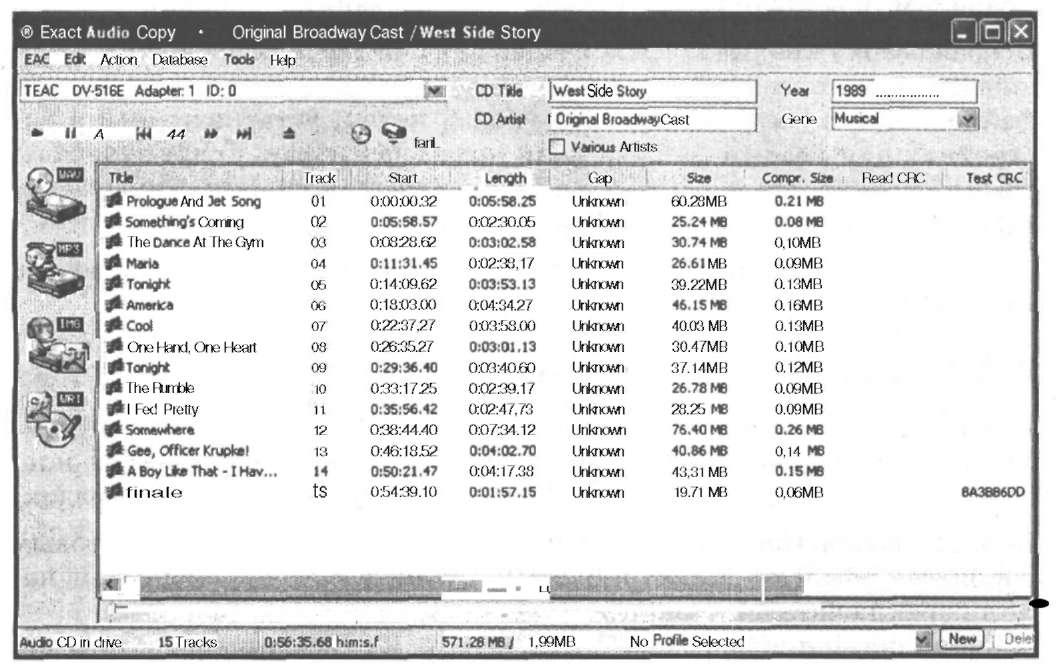Sort by the Track column header
The height and width of the screenshot is (669, 1056).
tap(319, 178)
